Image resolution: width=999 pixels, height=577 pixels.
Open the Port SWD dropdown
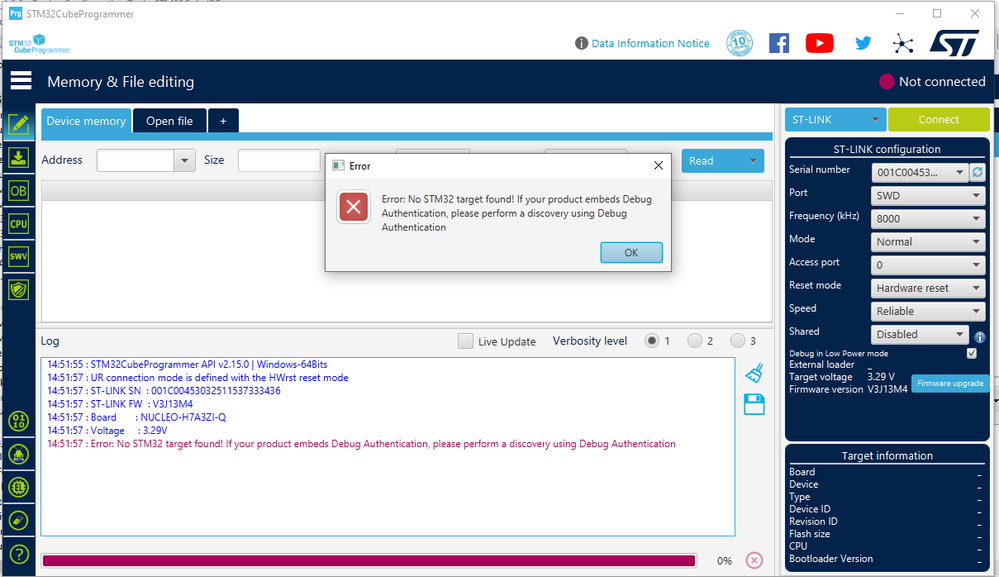(x=928, y=196)
